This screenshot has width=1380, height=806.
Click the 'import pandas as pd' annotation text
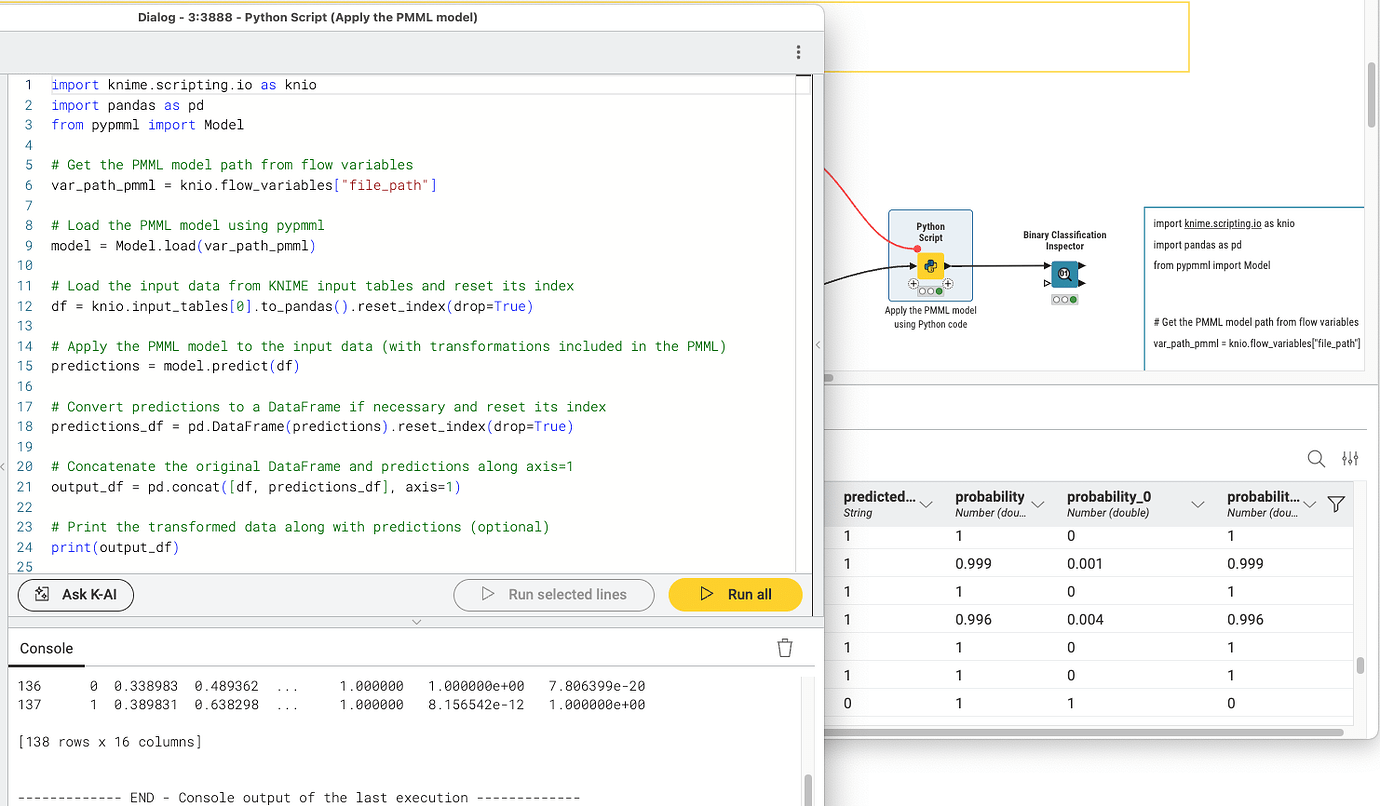coord(1197,244)
